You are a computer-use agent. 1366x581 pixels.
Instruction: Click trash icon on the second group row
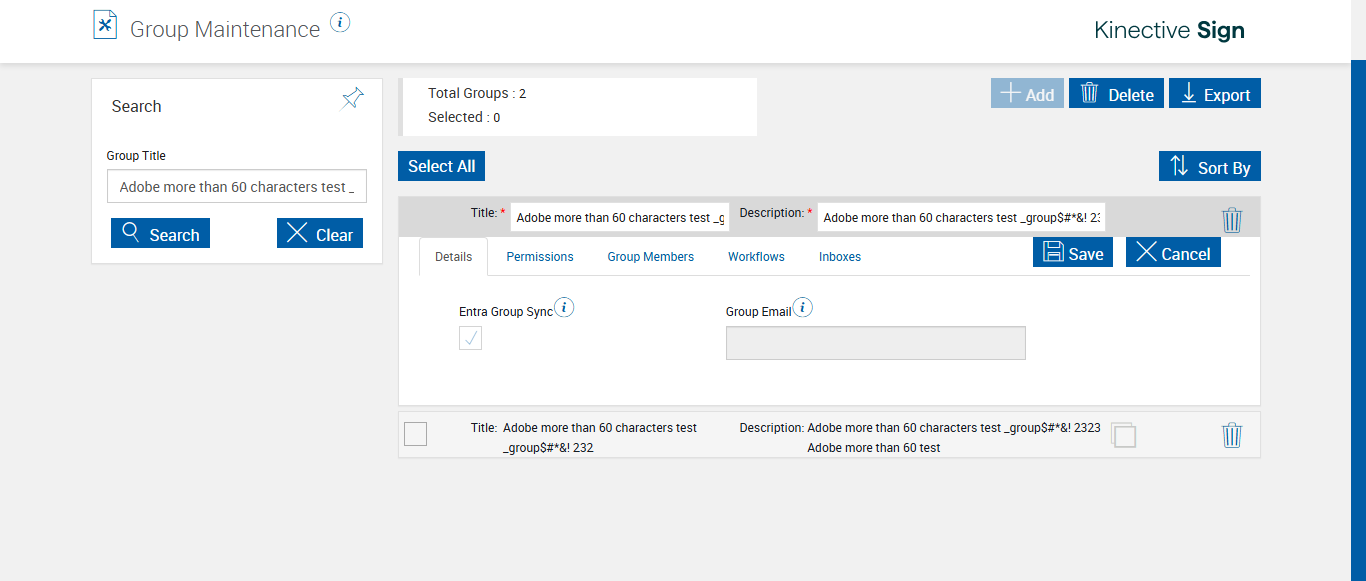1232,435
